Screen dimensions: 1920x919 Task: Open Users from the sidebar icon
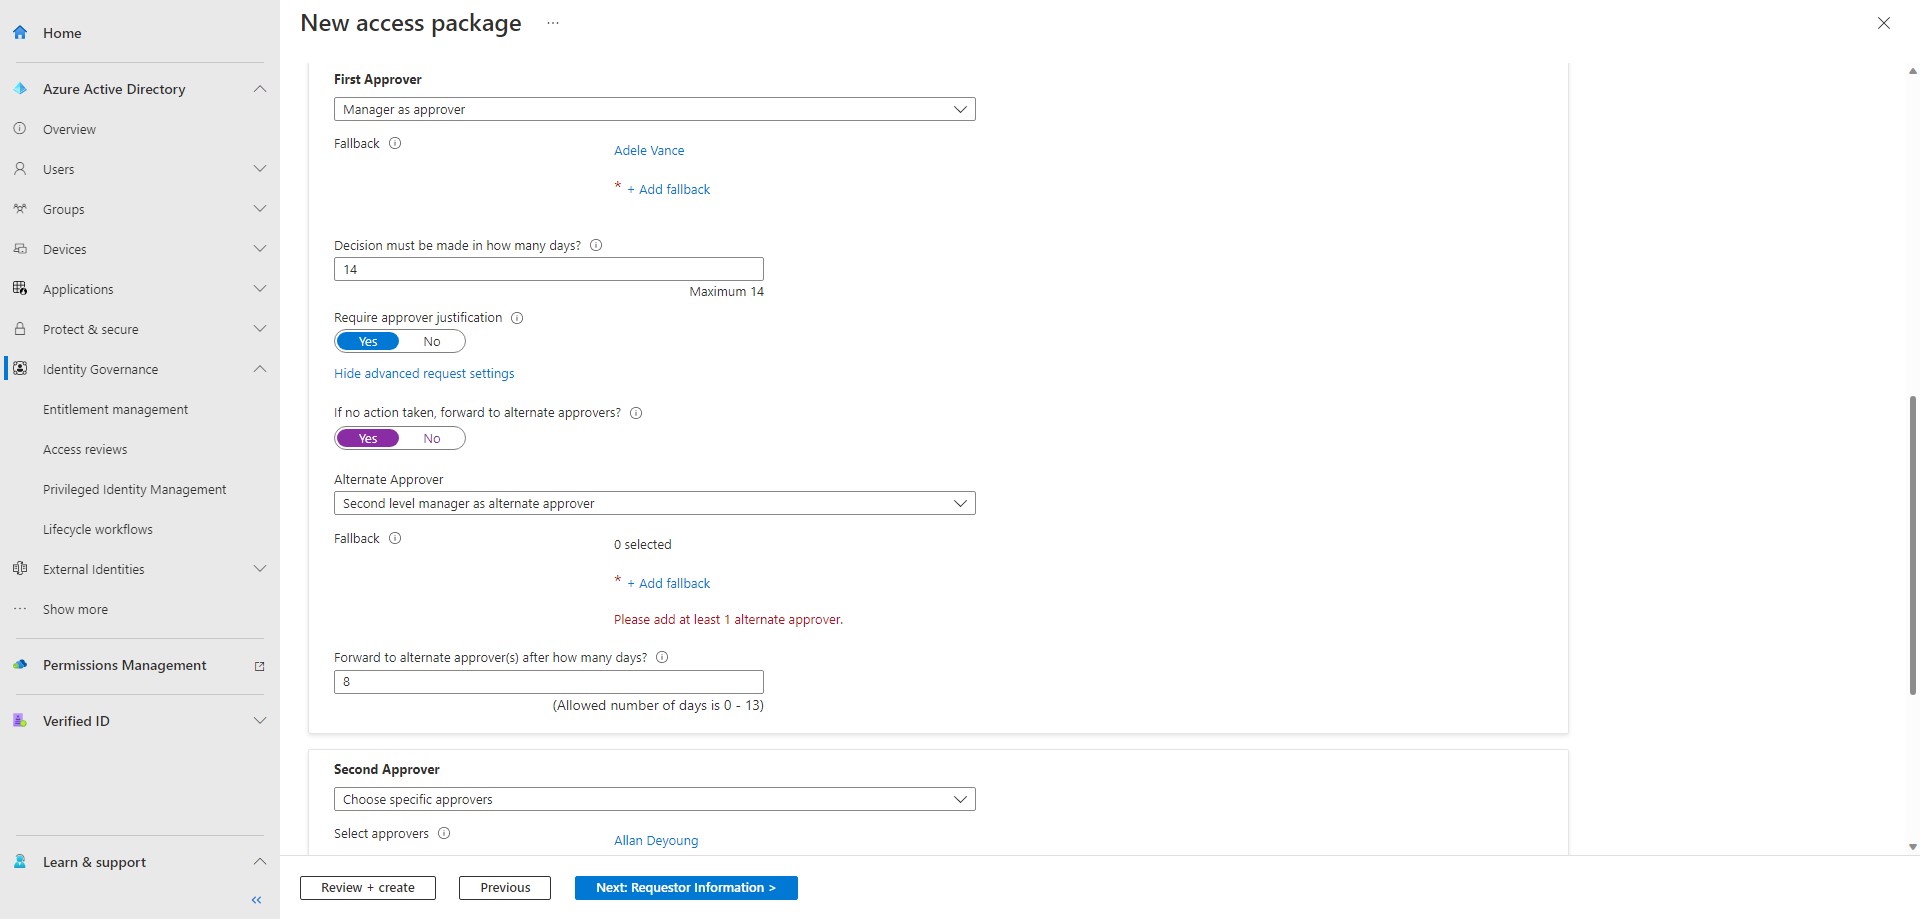point(20,168)
